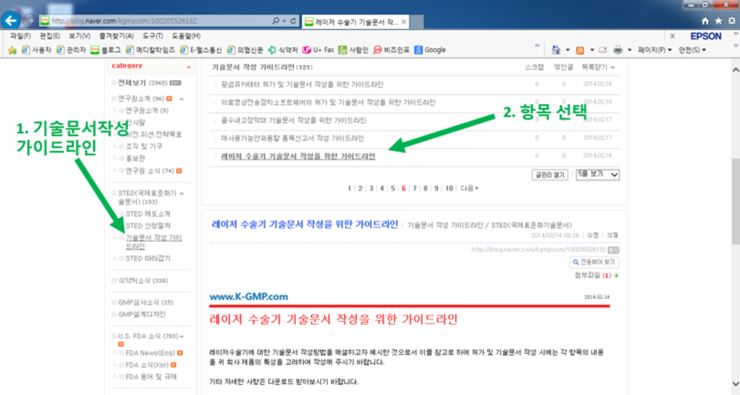Screen dimensions: 740x395
Task: Open the 비즈인포 bookmark
Action: click(x=391, y=50)
